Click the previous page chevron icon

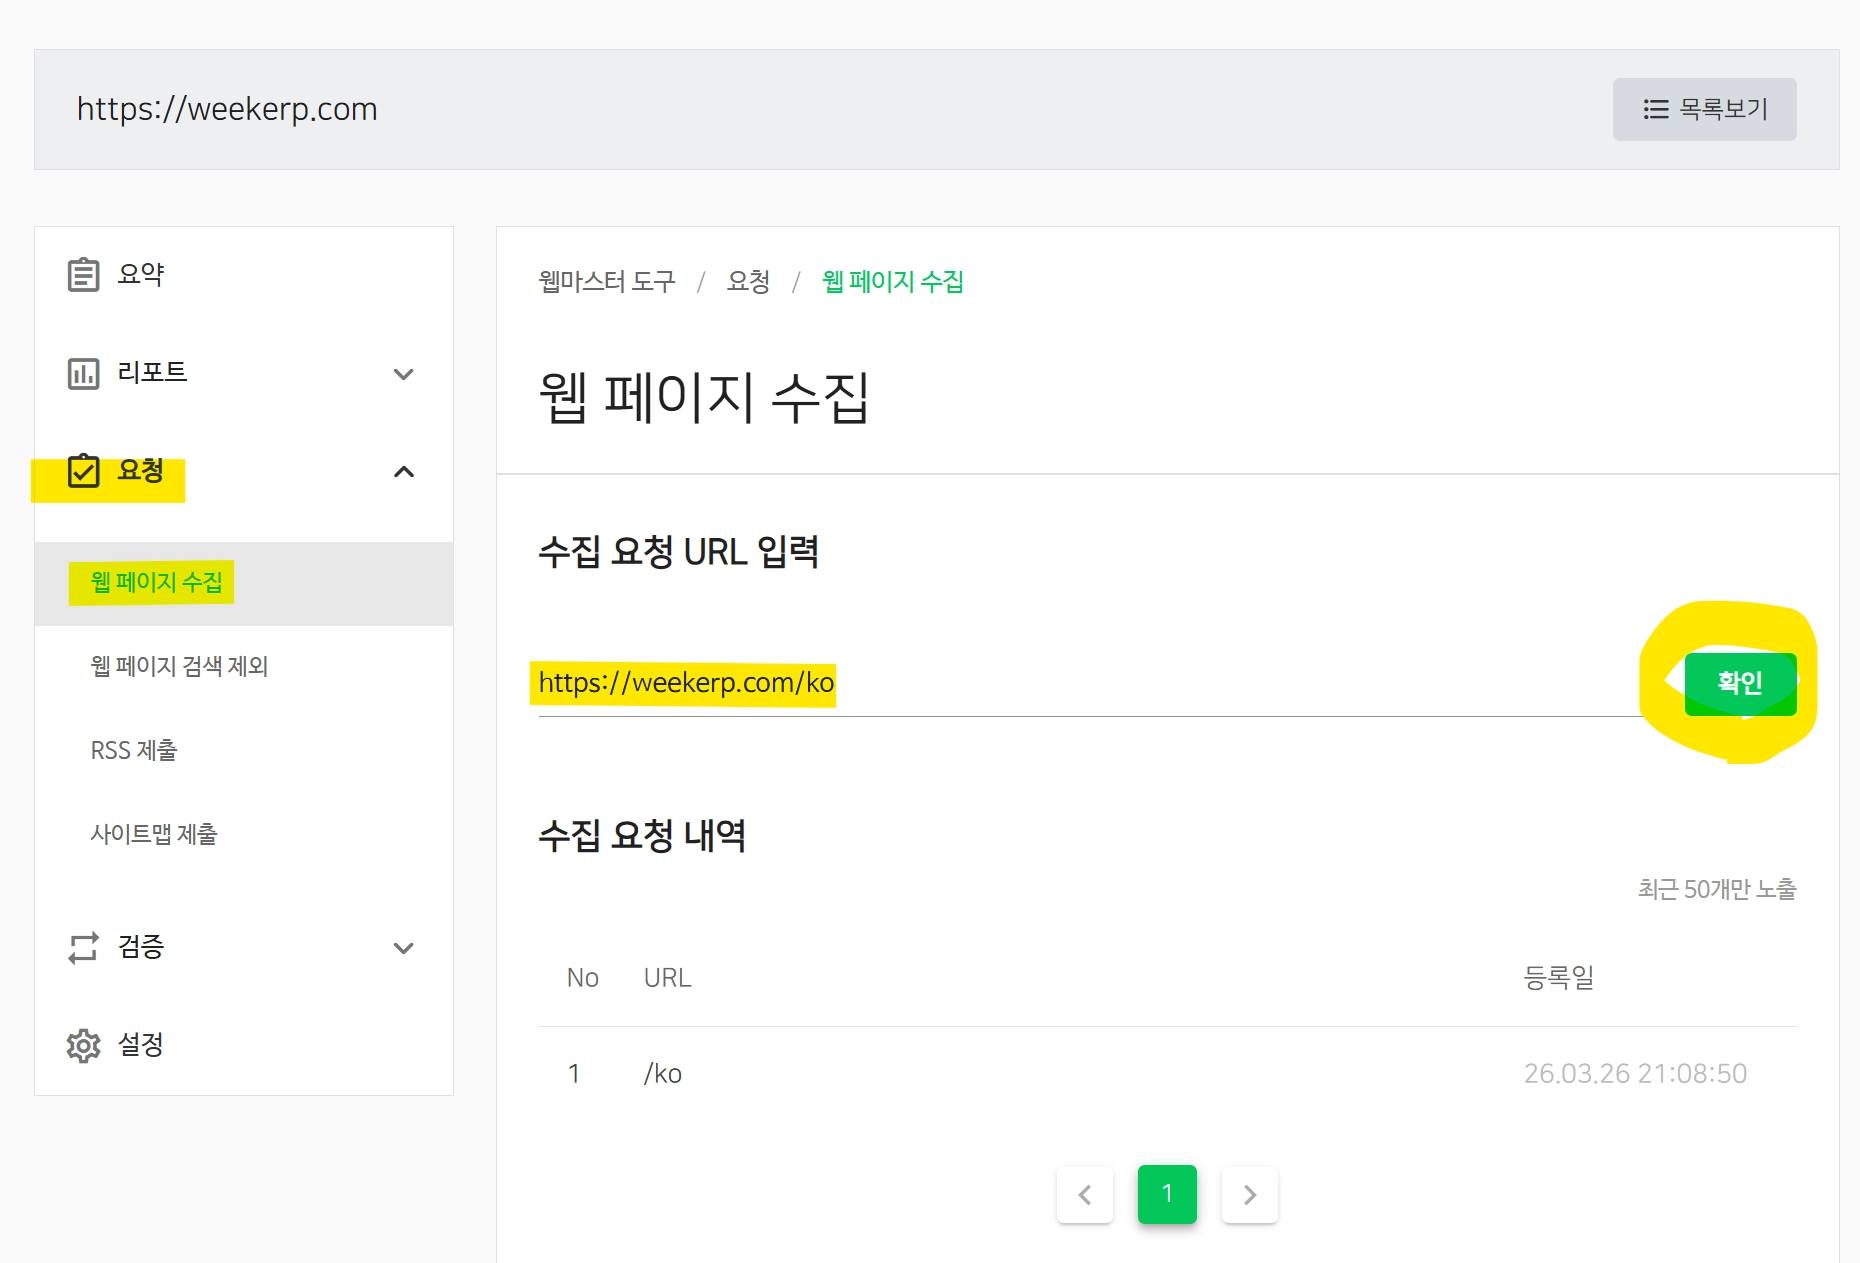point(1086,1194)
